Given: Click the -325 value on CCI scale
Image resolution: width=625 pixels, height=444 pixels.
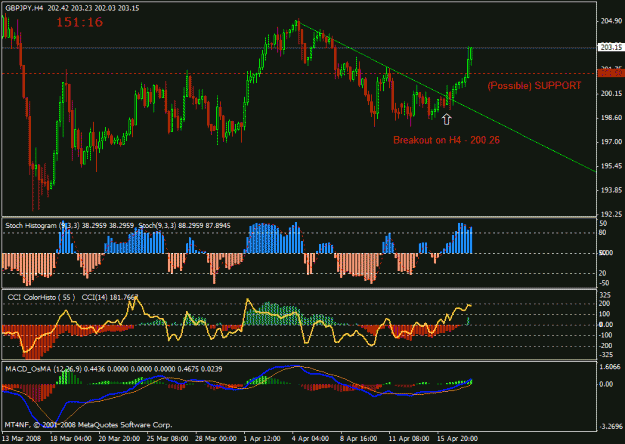Looking at the screenshot, I should click(605, 354).
